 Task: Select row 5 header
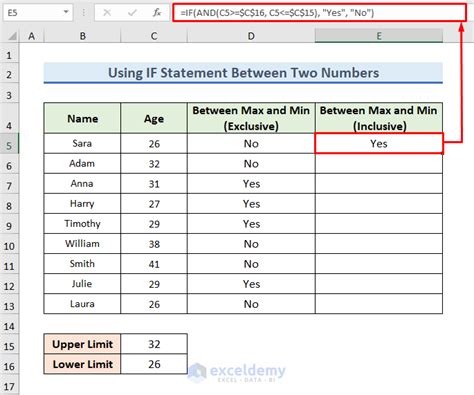tap(9, 144)
